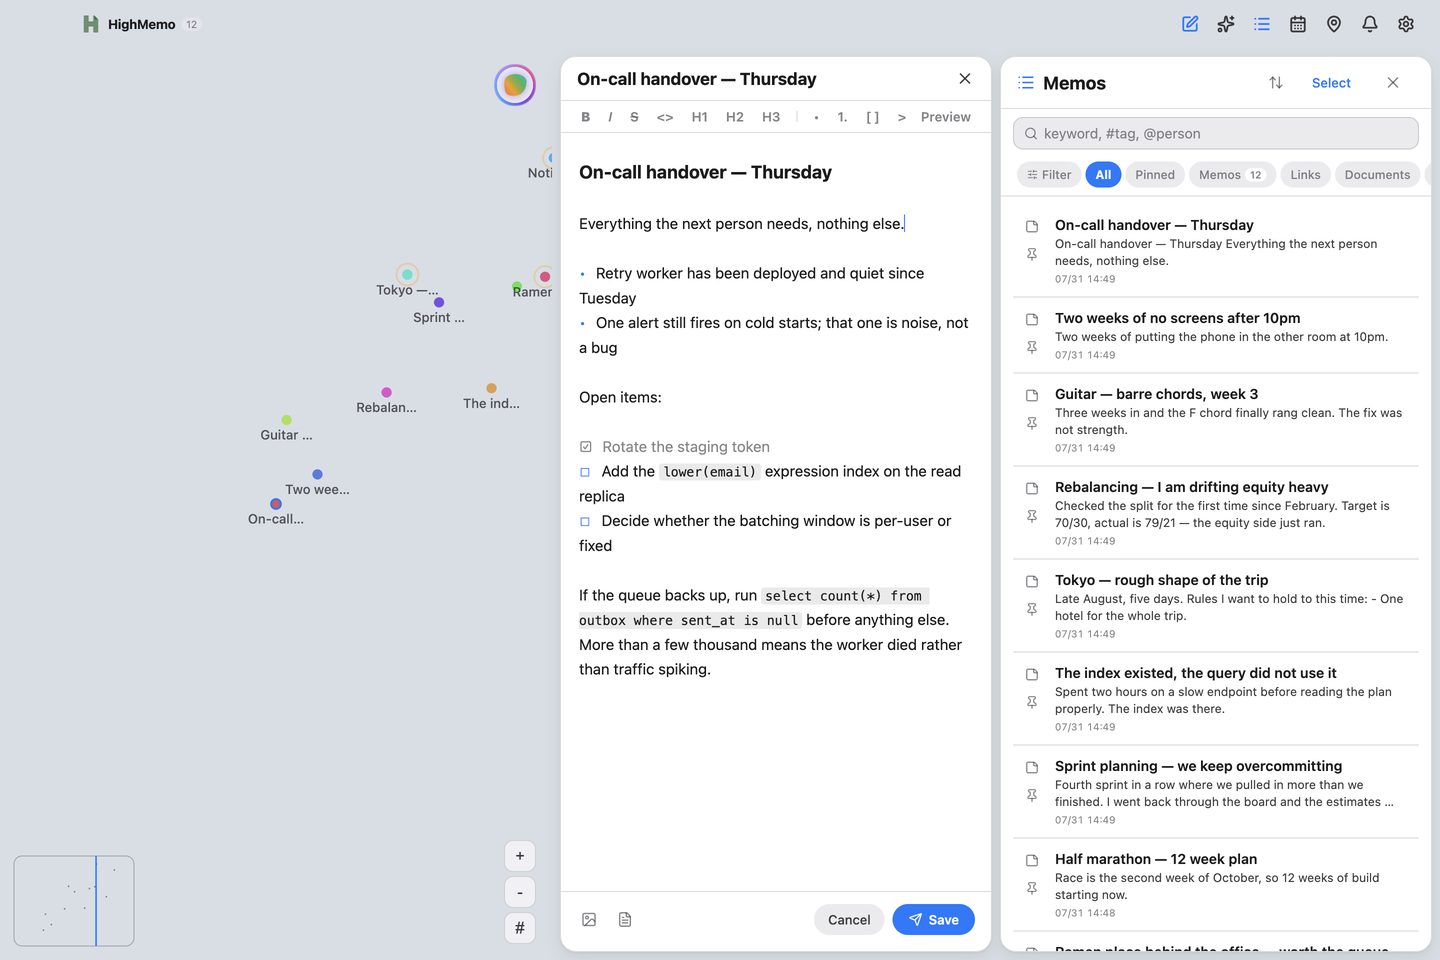Click the colorful orb avatar on canvas

(515, 85)
